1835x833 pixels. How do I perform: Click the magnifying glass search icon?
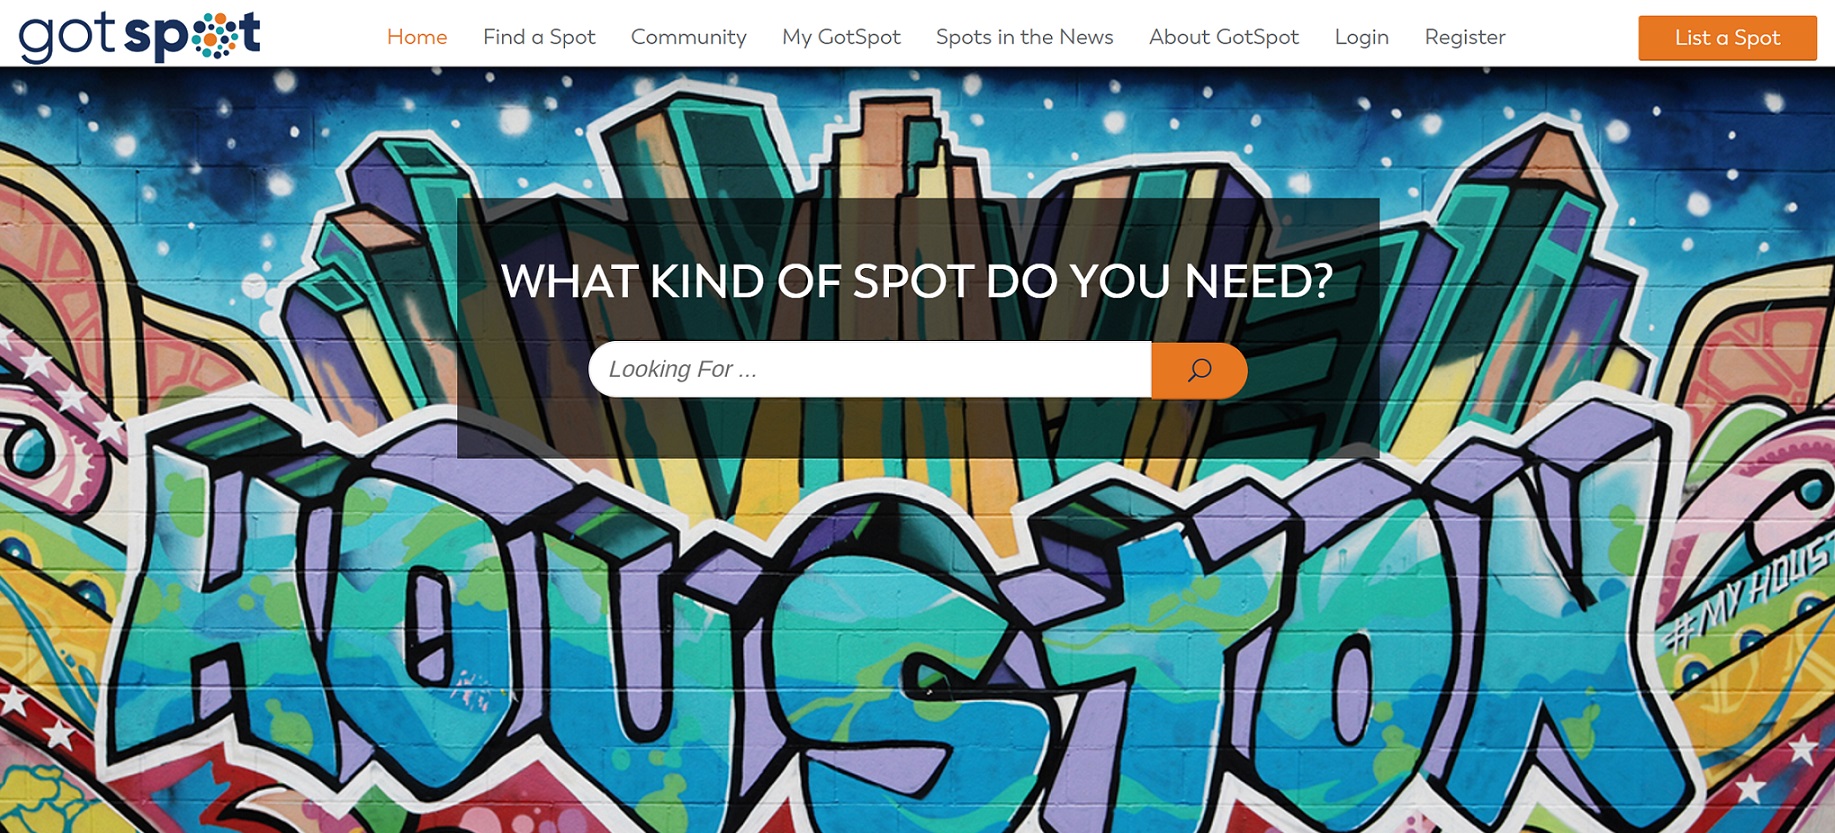coord(1199,370)
